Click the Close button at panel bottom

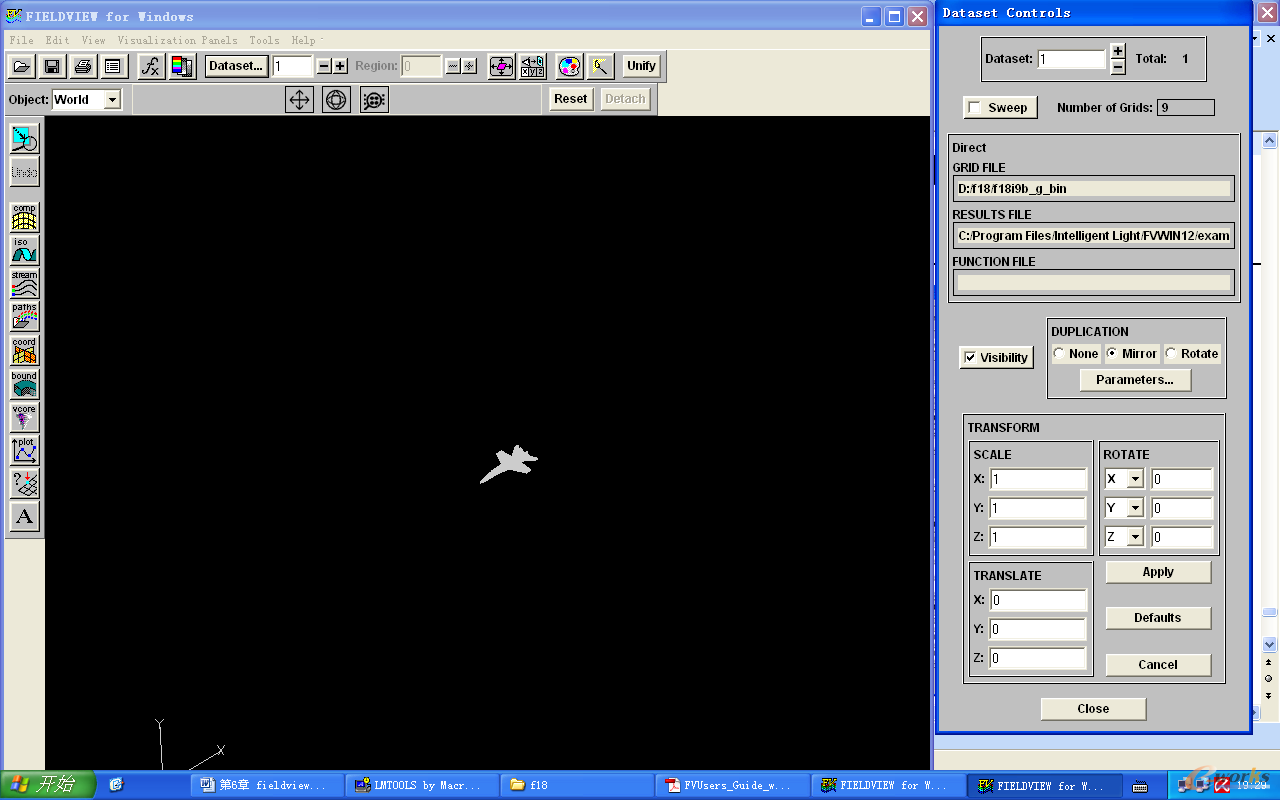tap(1093, 709)
